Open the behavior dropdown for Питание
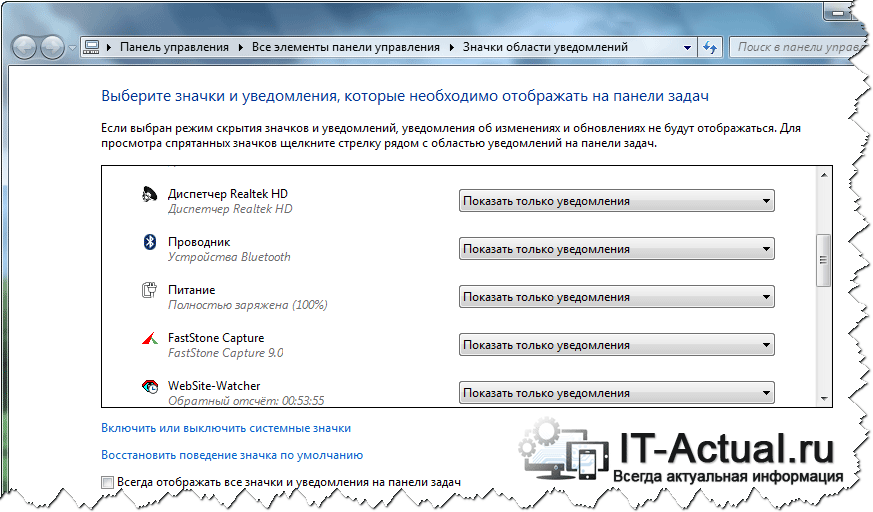873x512 pixels. pos(616,297)
